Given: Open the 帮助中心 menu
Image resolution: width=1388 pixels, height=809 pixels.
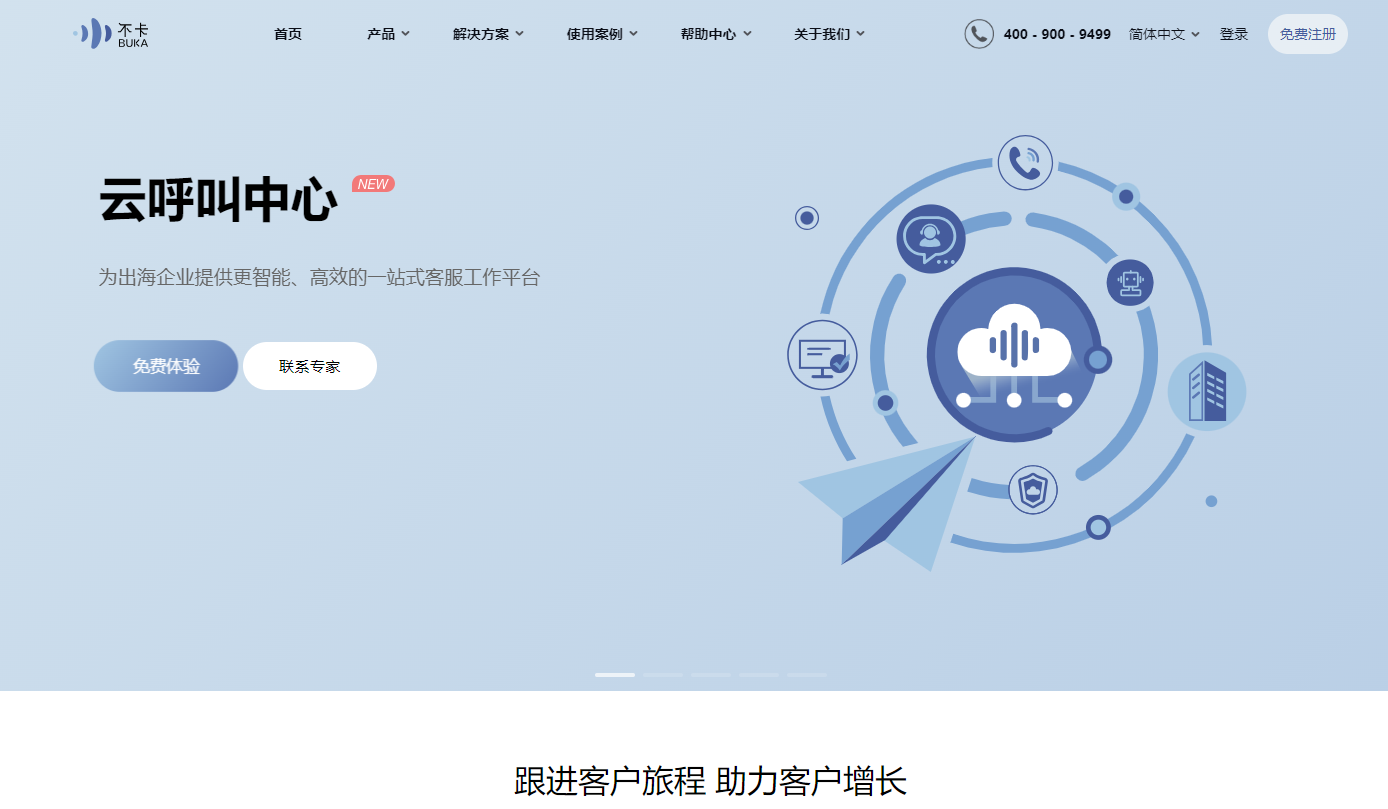Looking at the screenshot, I should [716, 34].
